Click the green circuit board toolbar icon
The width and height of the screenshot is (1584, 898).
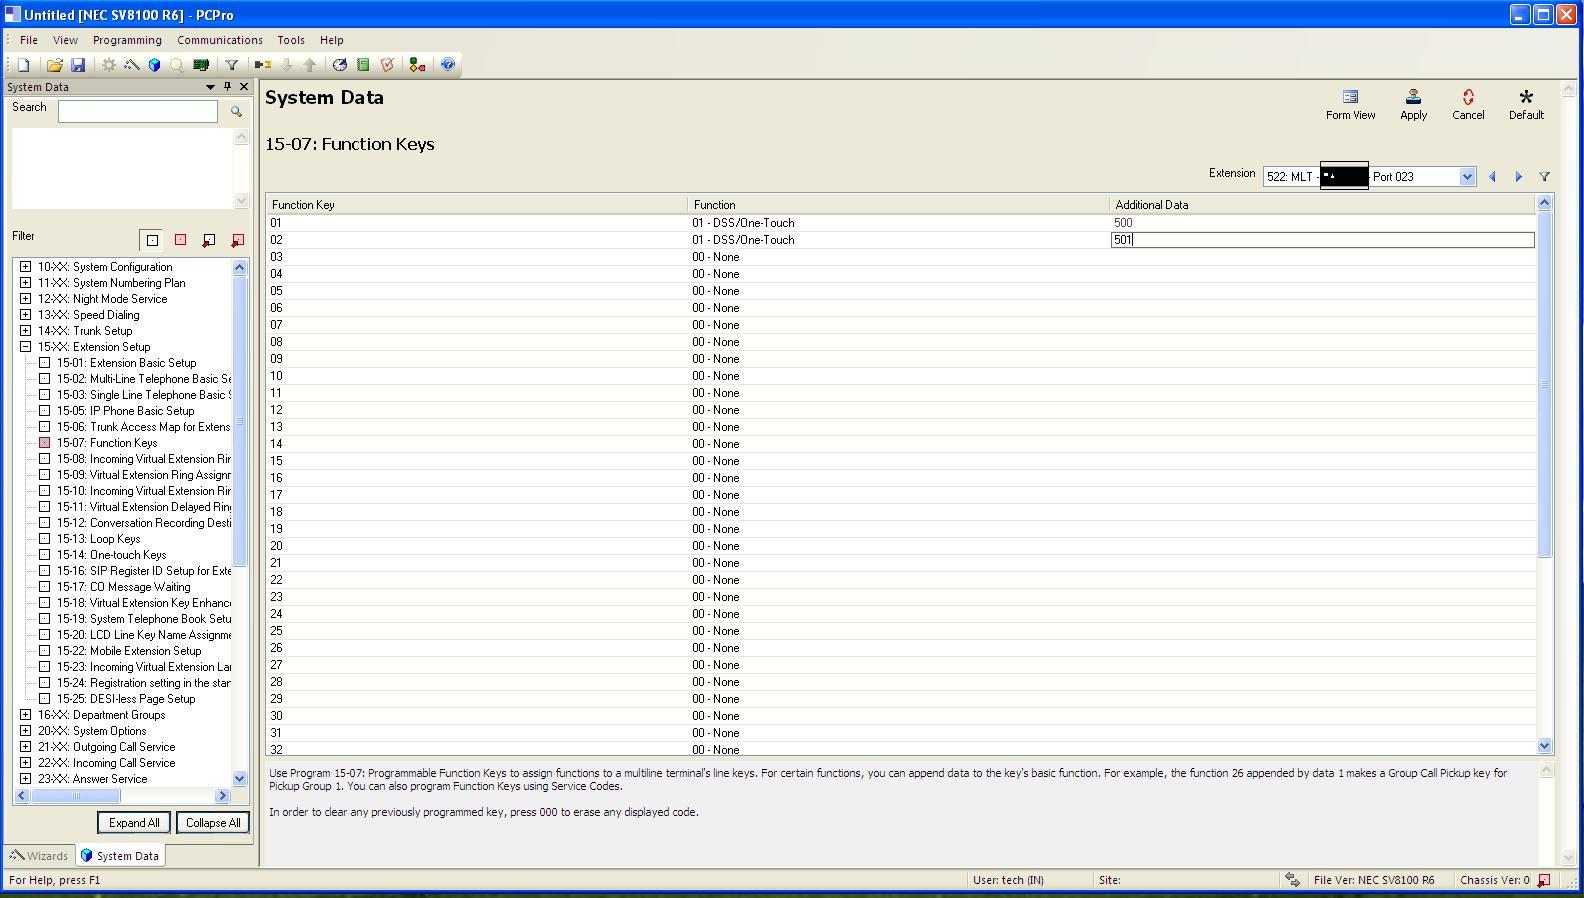(x=201, y=65)
